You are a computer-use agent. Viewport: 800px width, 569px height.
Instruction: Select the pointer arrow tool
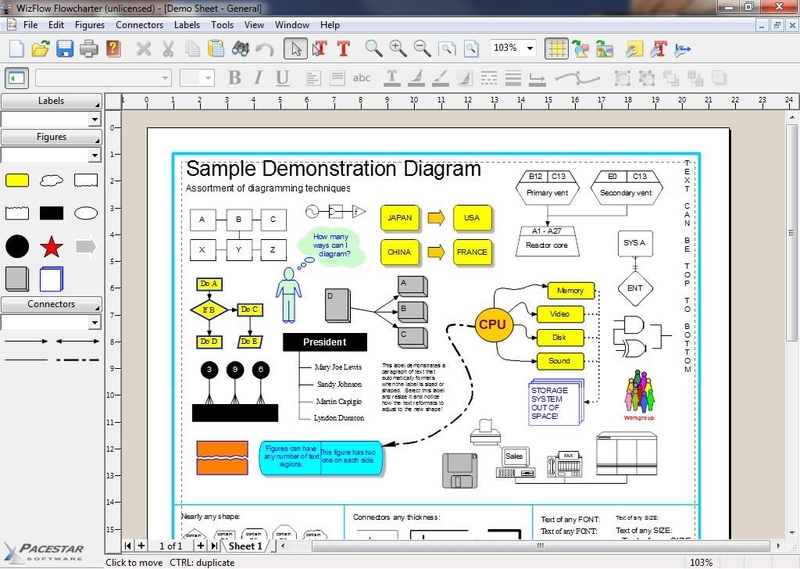point(296,49)
